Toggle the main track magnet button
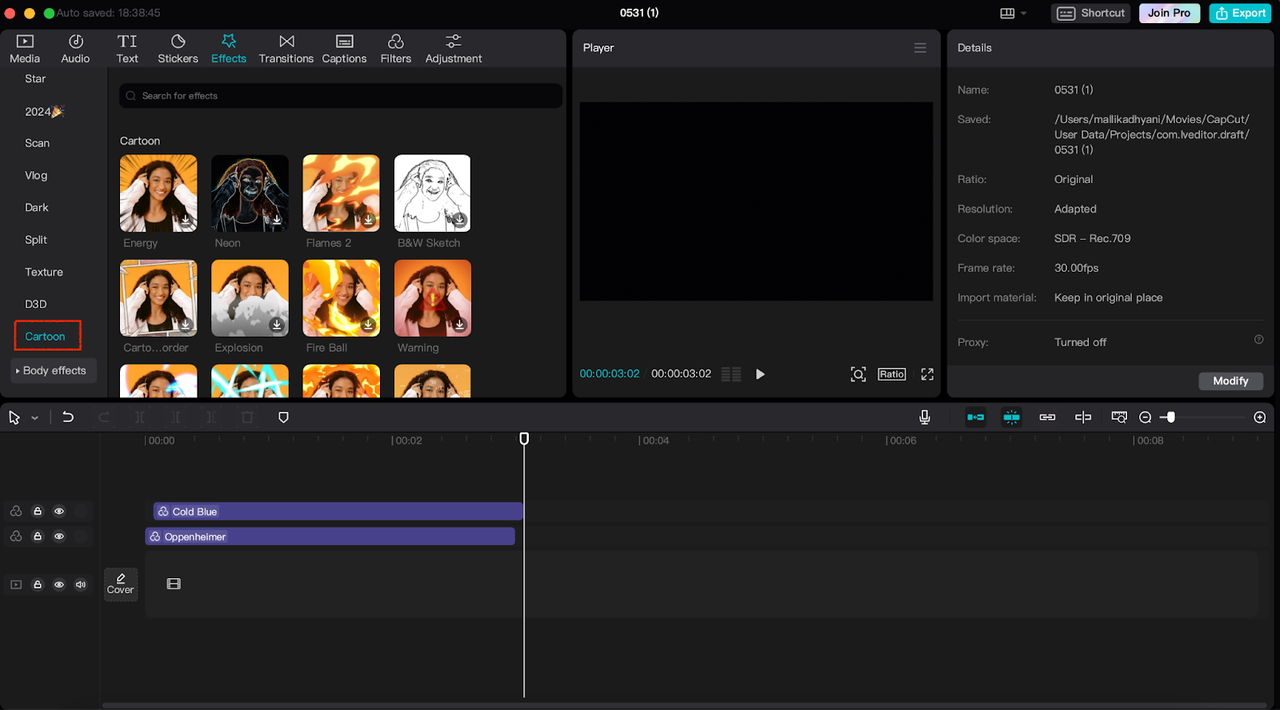This screenshot has width=1280, height=710. point(975,417)
